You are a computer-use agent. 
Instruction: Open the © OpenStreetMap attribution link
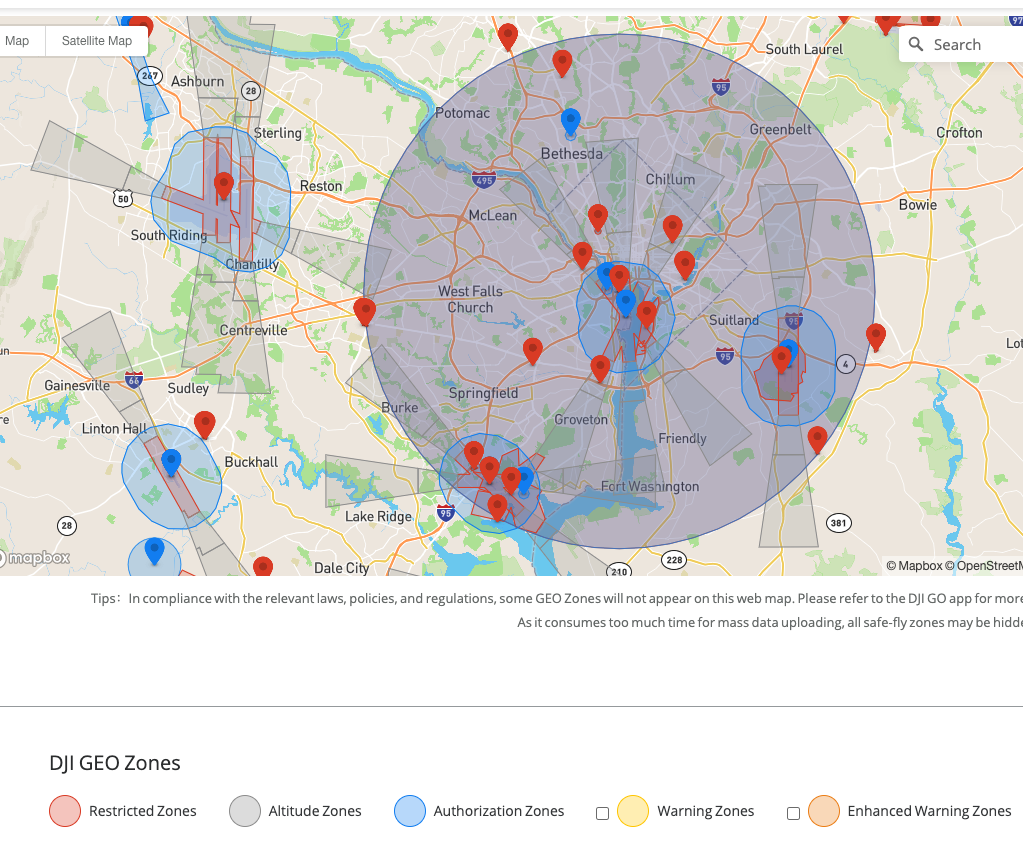pyautogui.click(x=984, y=566)
